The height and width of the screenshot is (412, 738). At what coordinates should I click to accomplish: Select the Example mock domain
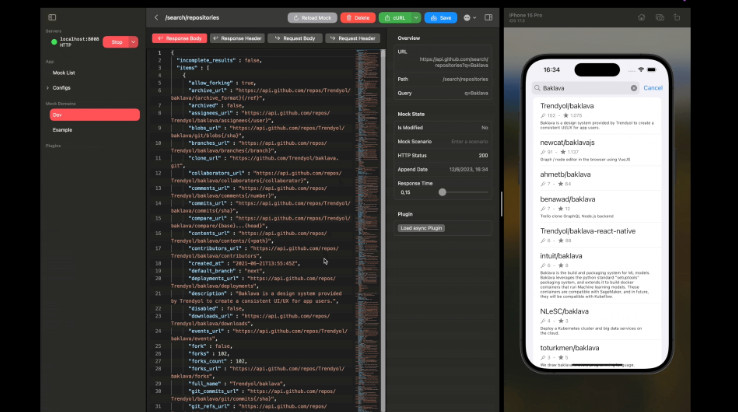tap(63, 130)
